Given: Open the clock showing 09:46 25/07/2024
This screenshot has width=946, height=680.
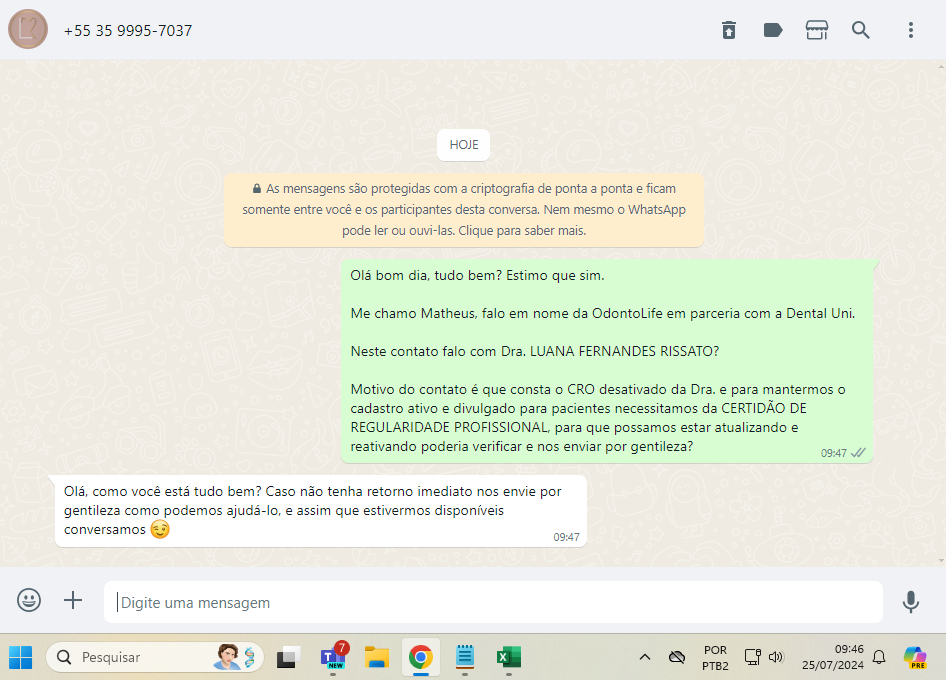Looking at the screenshot, I should (833, 657).
